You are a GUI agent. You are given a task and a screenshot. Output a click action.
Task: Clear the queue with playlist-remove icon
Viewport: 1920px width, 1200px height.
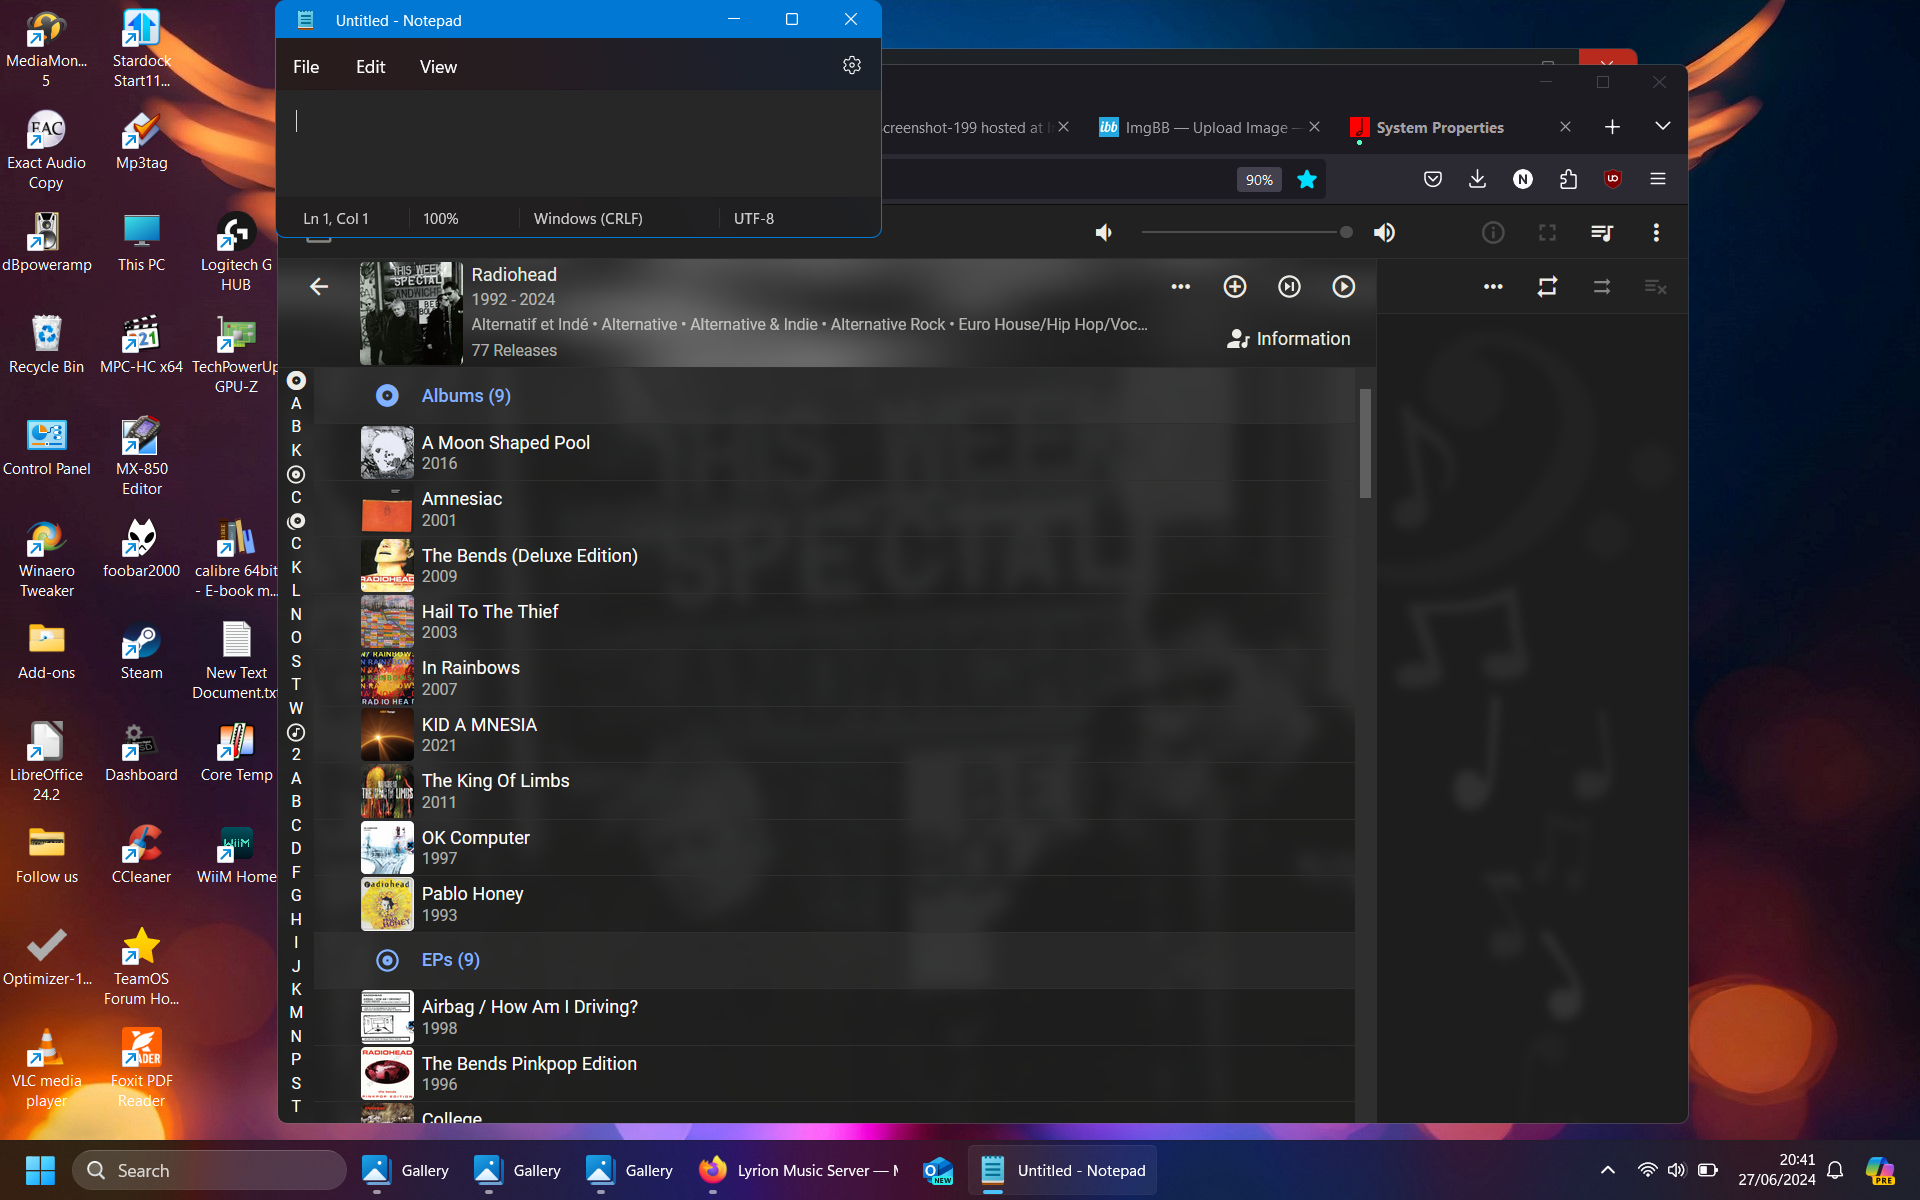tap(1655, 287)
